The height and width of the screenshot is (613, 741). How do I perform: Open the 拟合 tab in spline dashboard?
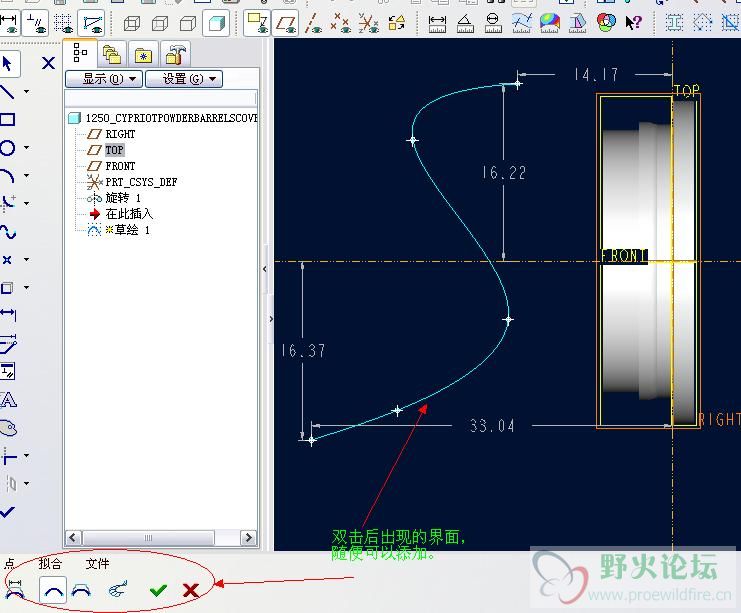[x=50, y=563]
